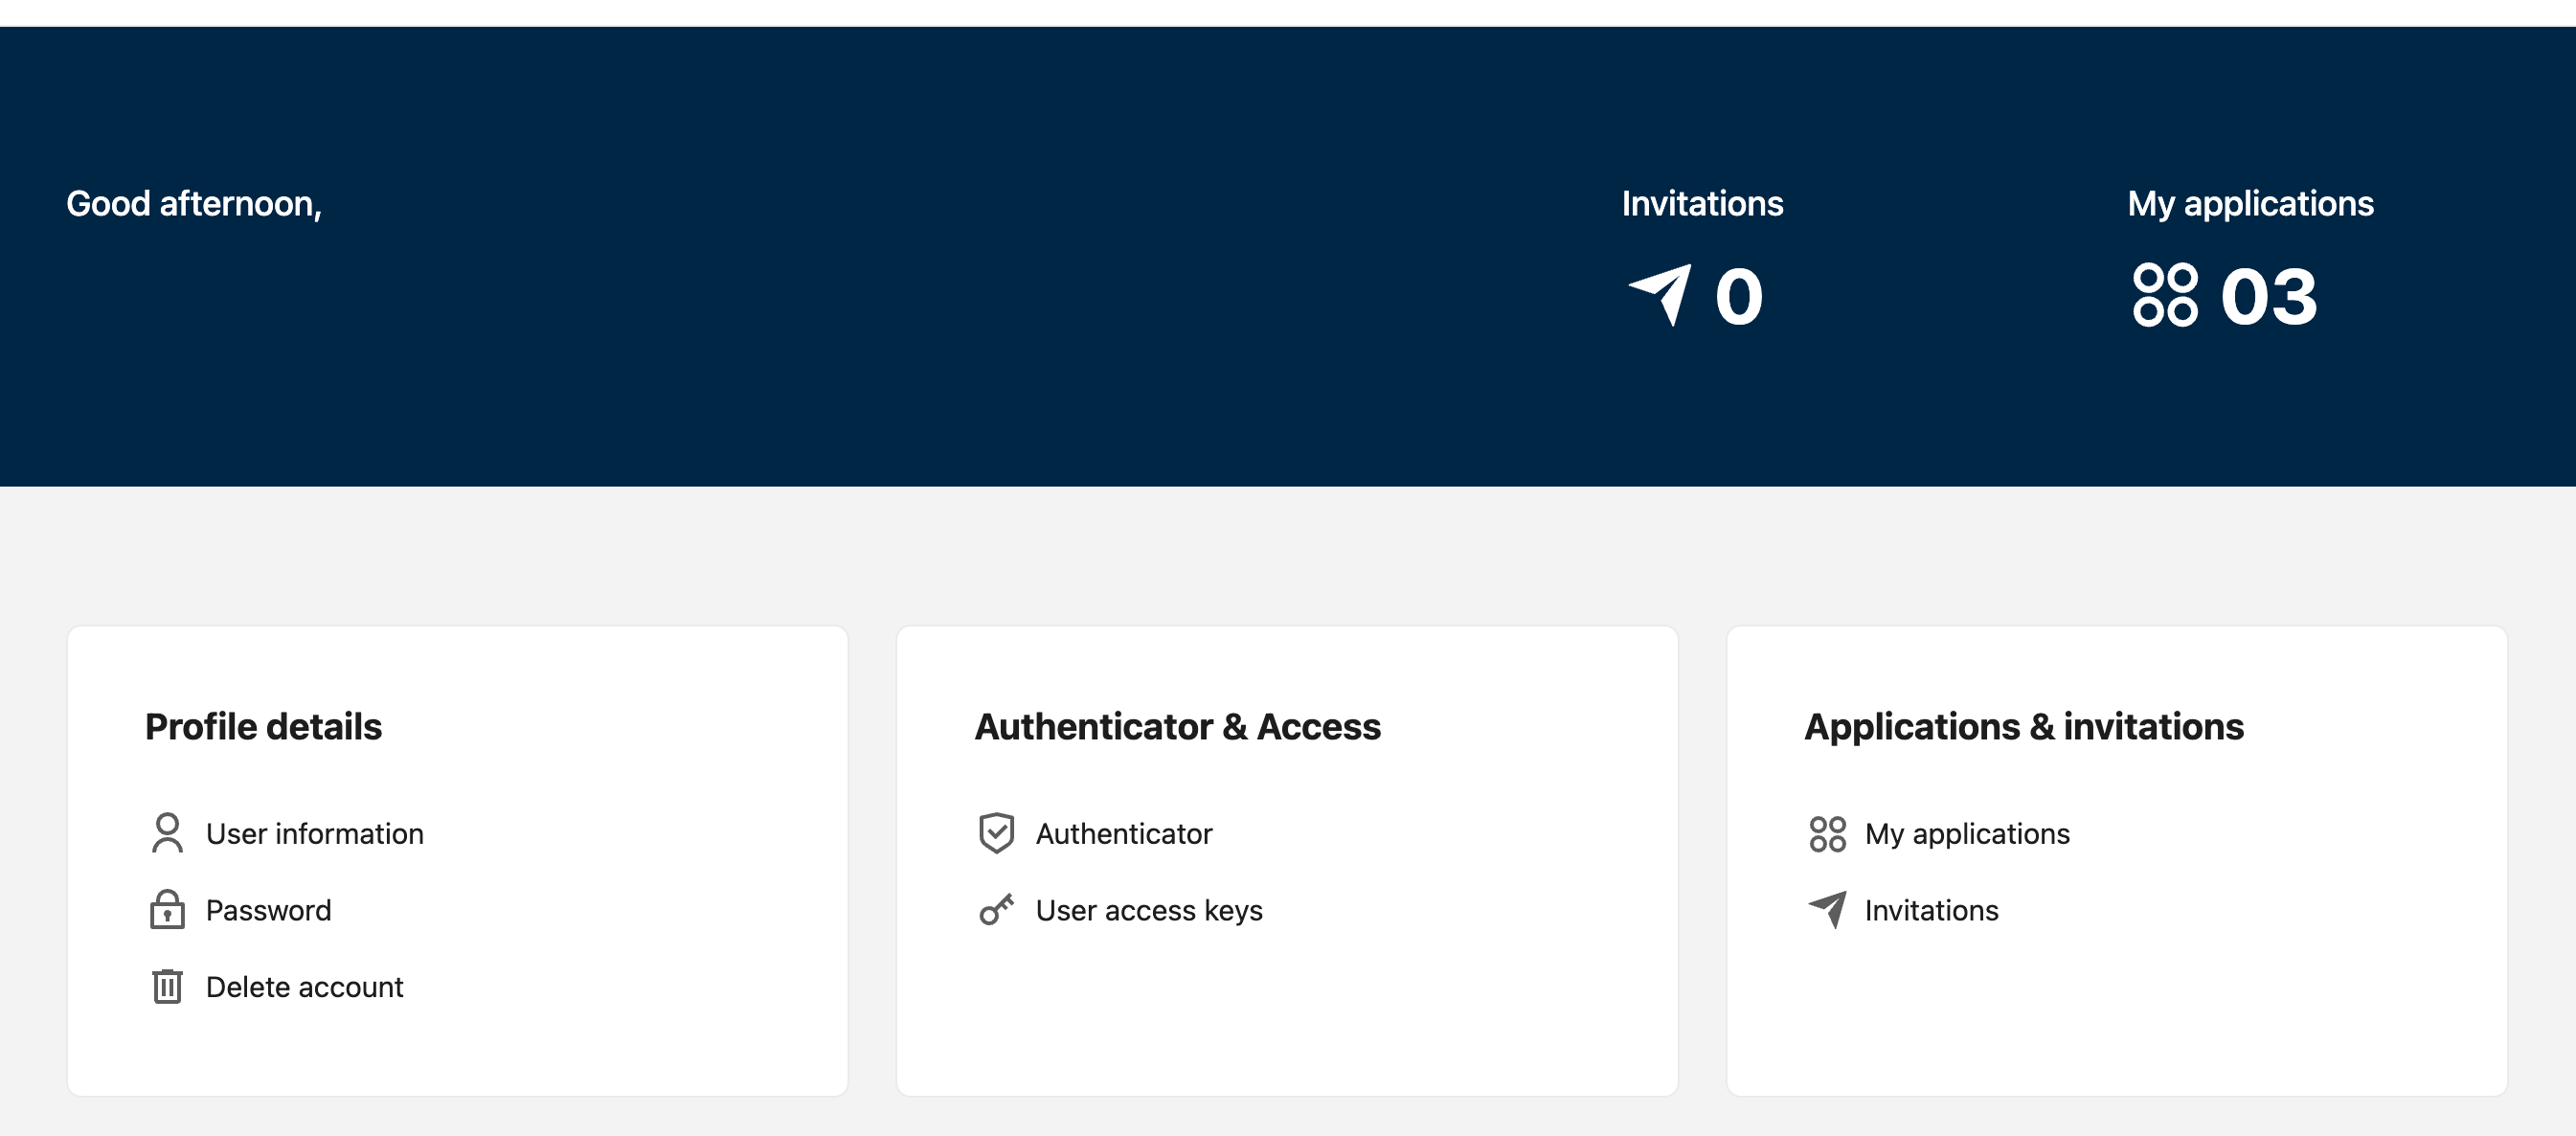Click the Invitations count number 0

1738,297
